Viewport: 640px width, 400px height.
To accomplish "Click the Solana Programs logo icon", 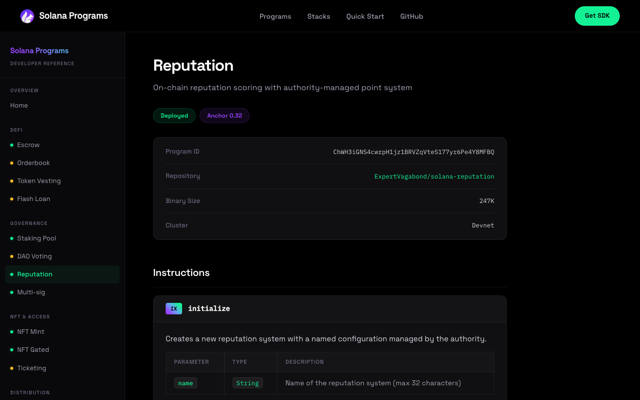I will [27, 16].
